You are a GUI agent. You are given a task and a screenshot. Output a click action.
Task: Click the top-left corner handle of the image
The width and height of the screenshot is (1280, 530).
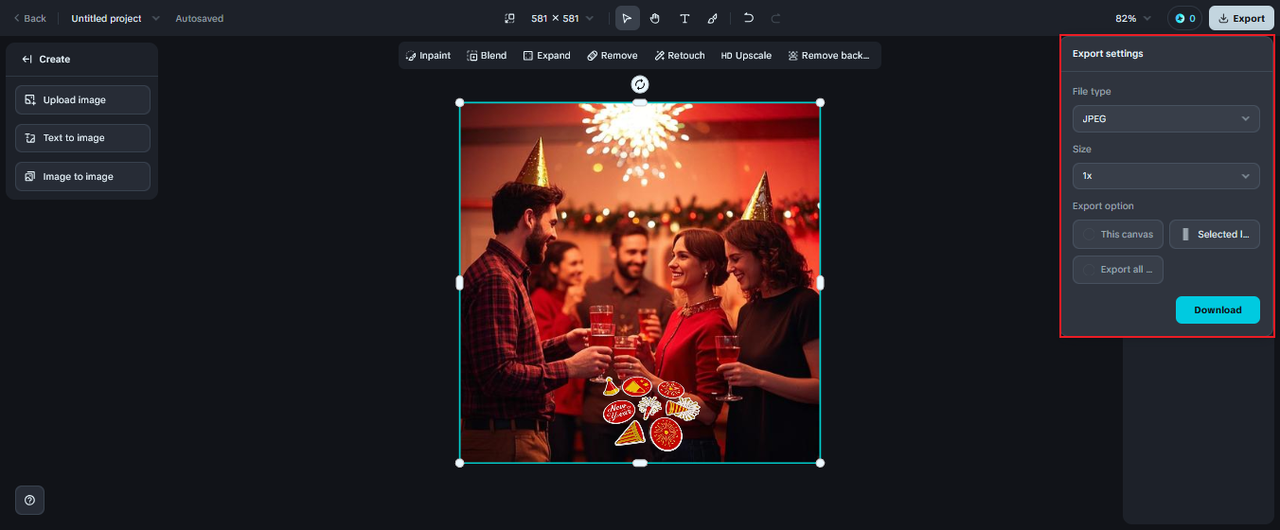coord(460,102)
